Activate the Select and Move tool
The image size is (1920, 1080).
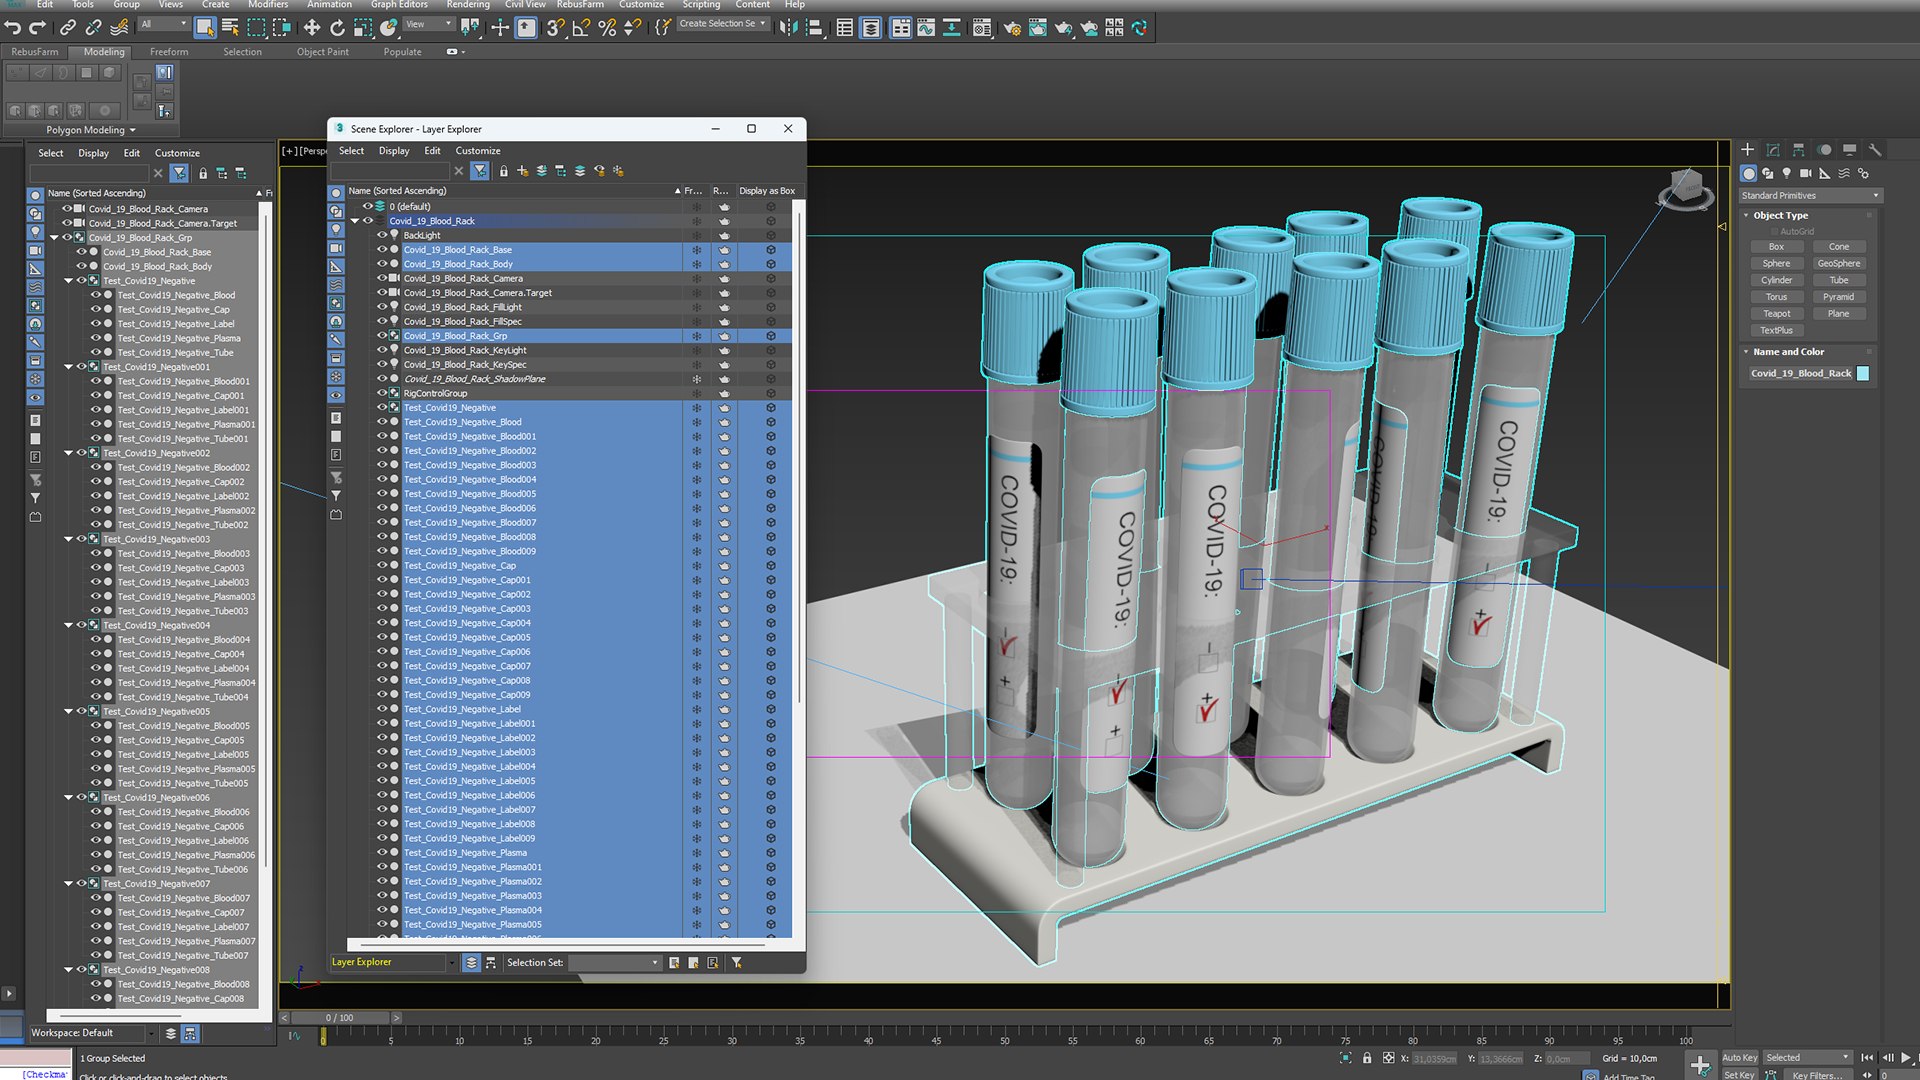point(312,27)
